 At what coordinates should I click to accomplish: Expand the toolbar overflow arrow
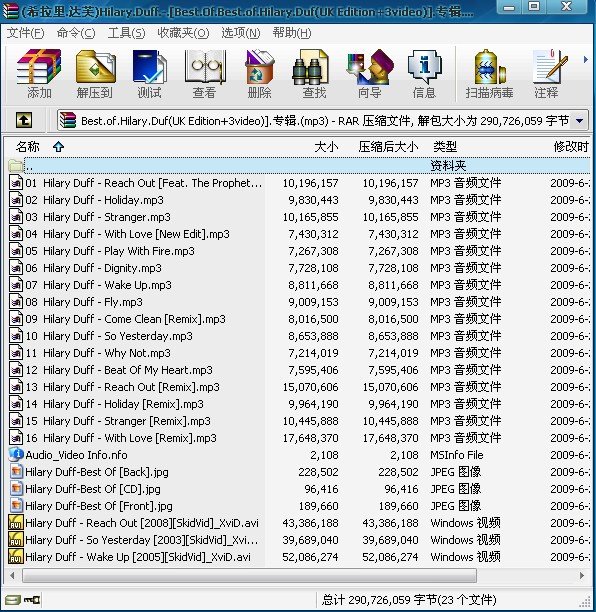coord(585,60)
